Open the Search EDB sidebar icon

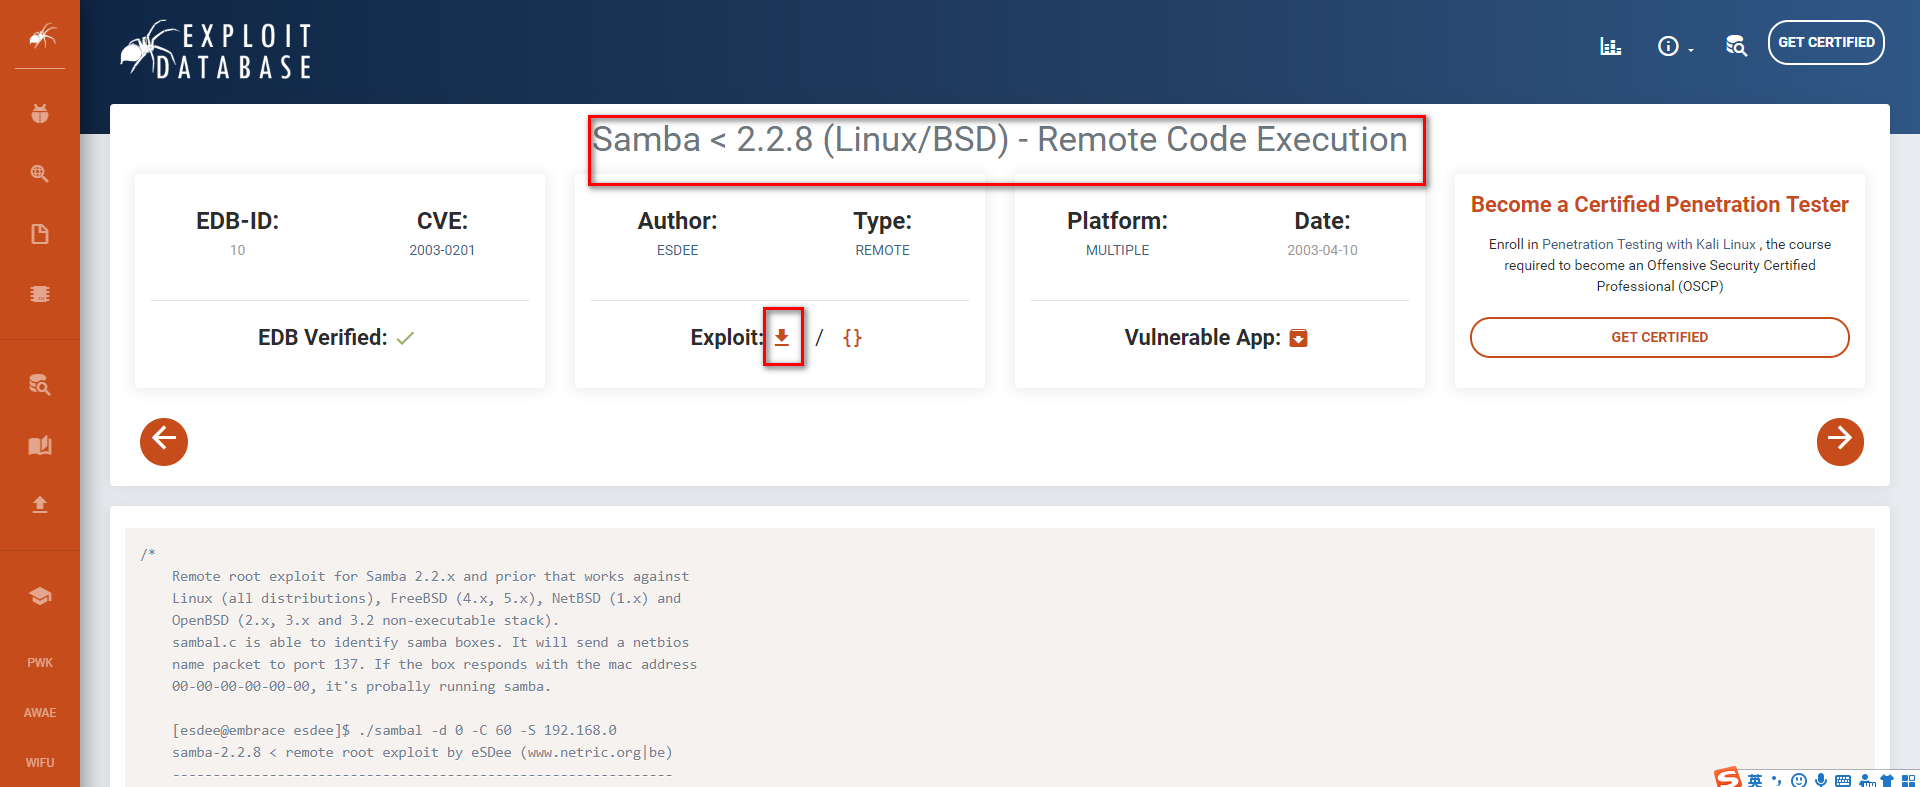coord(40,385)
